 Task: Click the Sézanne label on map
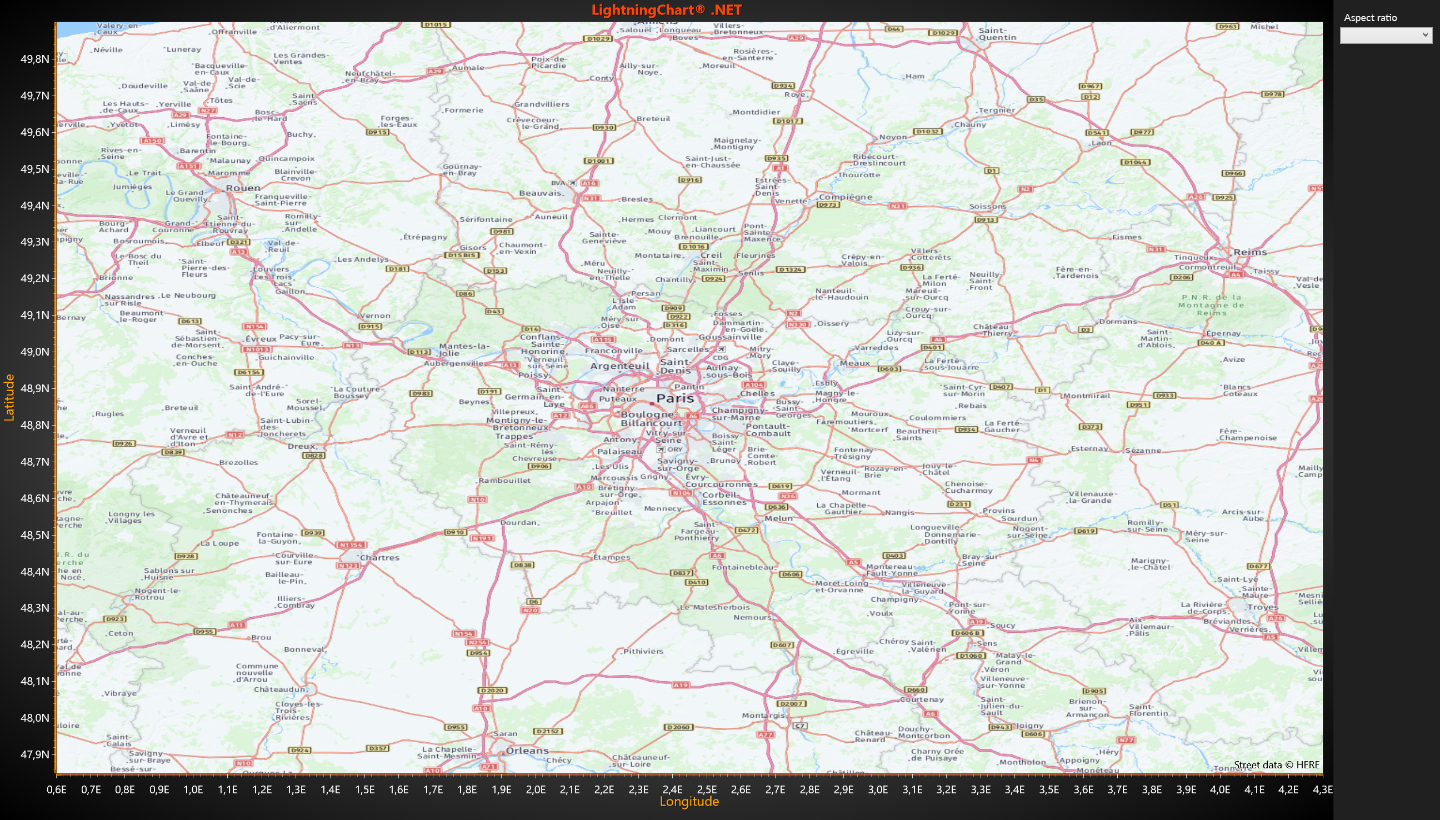pyautogui.click(x=1143, y=451)
